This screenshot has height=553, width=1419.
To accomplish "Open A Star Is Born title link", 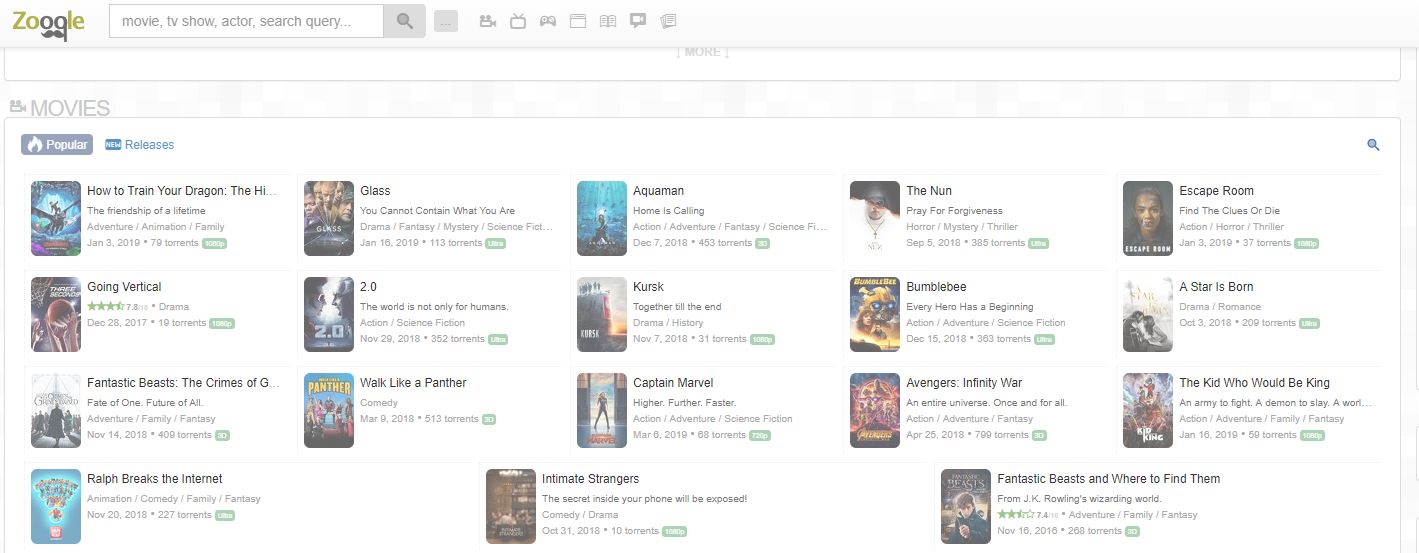I will pos(1216,287).
